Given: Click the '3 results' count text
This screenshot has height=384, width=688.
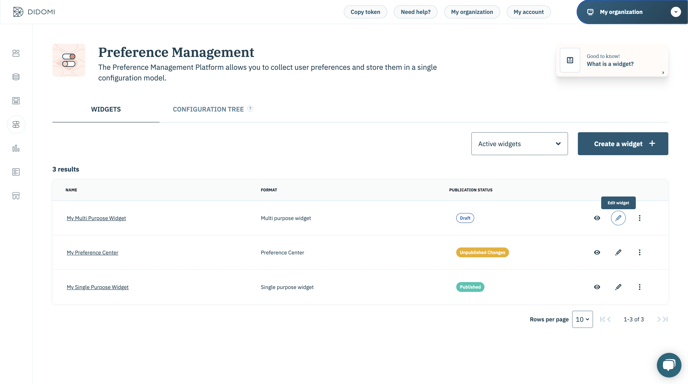Looking at the screenshot, I should tap(66, 169).
